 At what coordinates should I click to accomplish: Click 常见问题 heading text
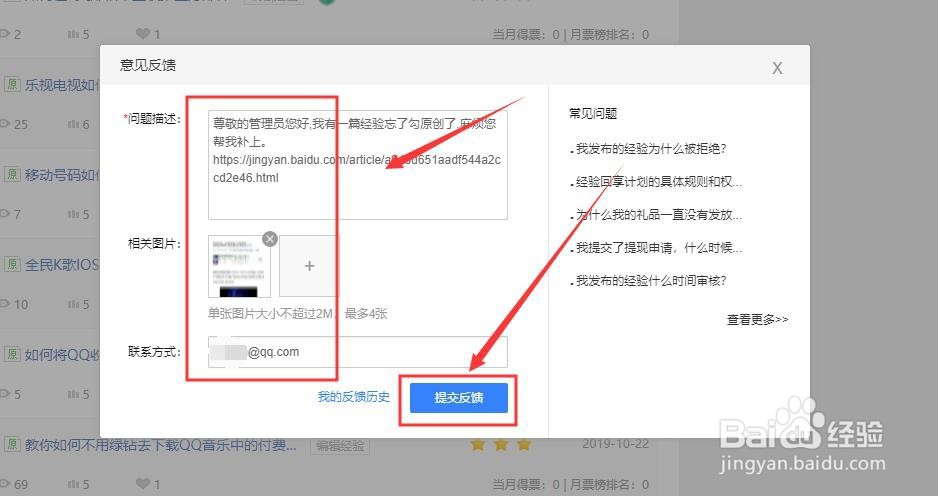tap(593, 114)
